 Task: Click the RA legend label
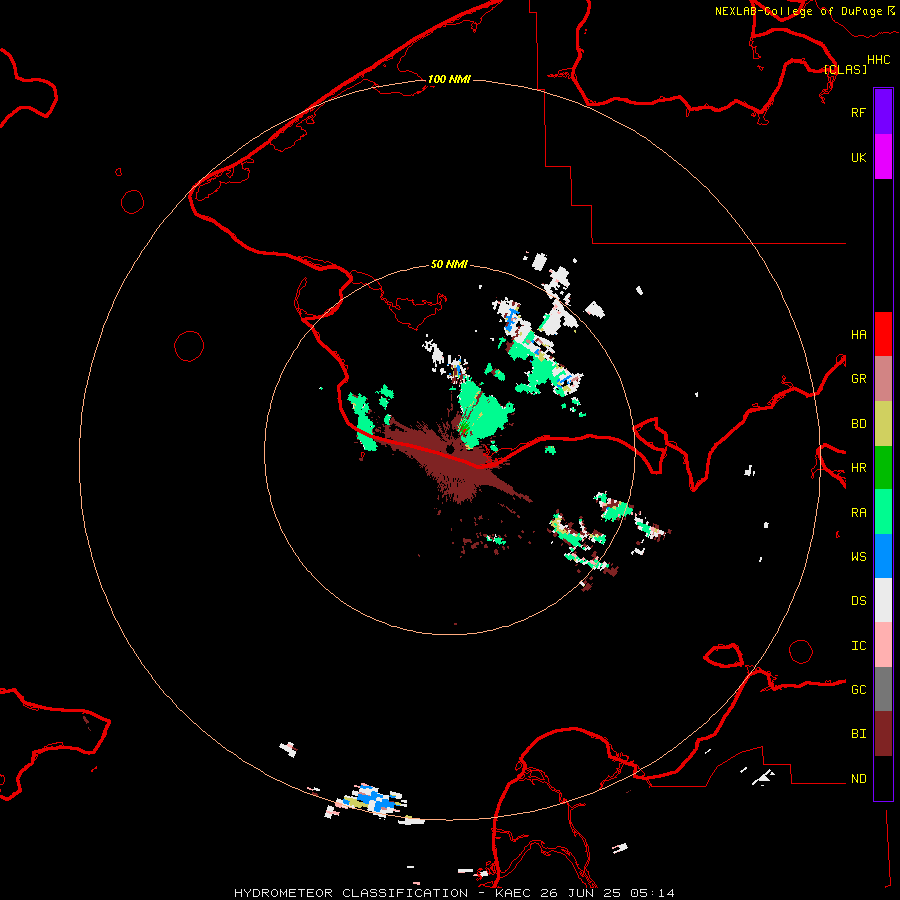click(858, 512)
